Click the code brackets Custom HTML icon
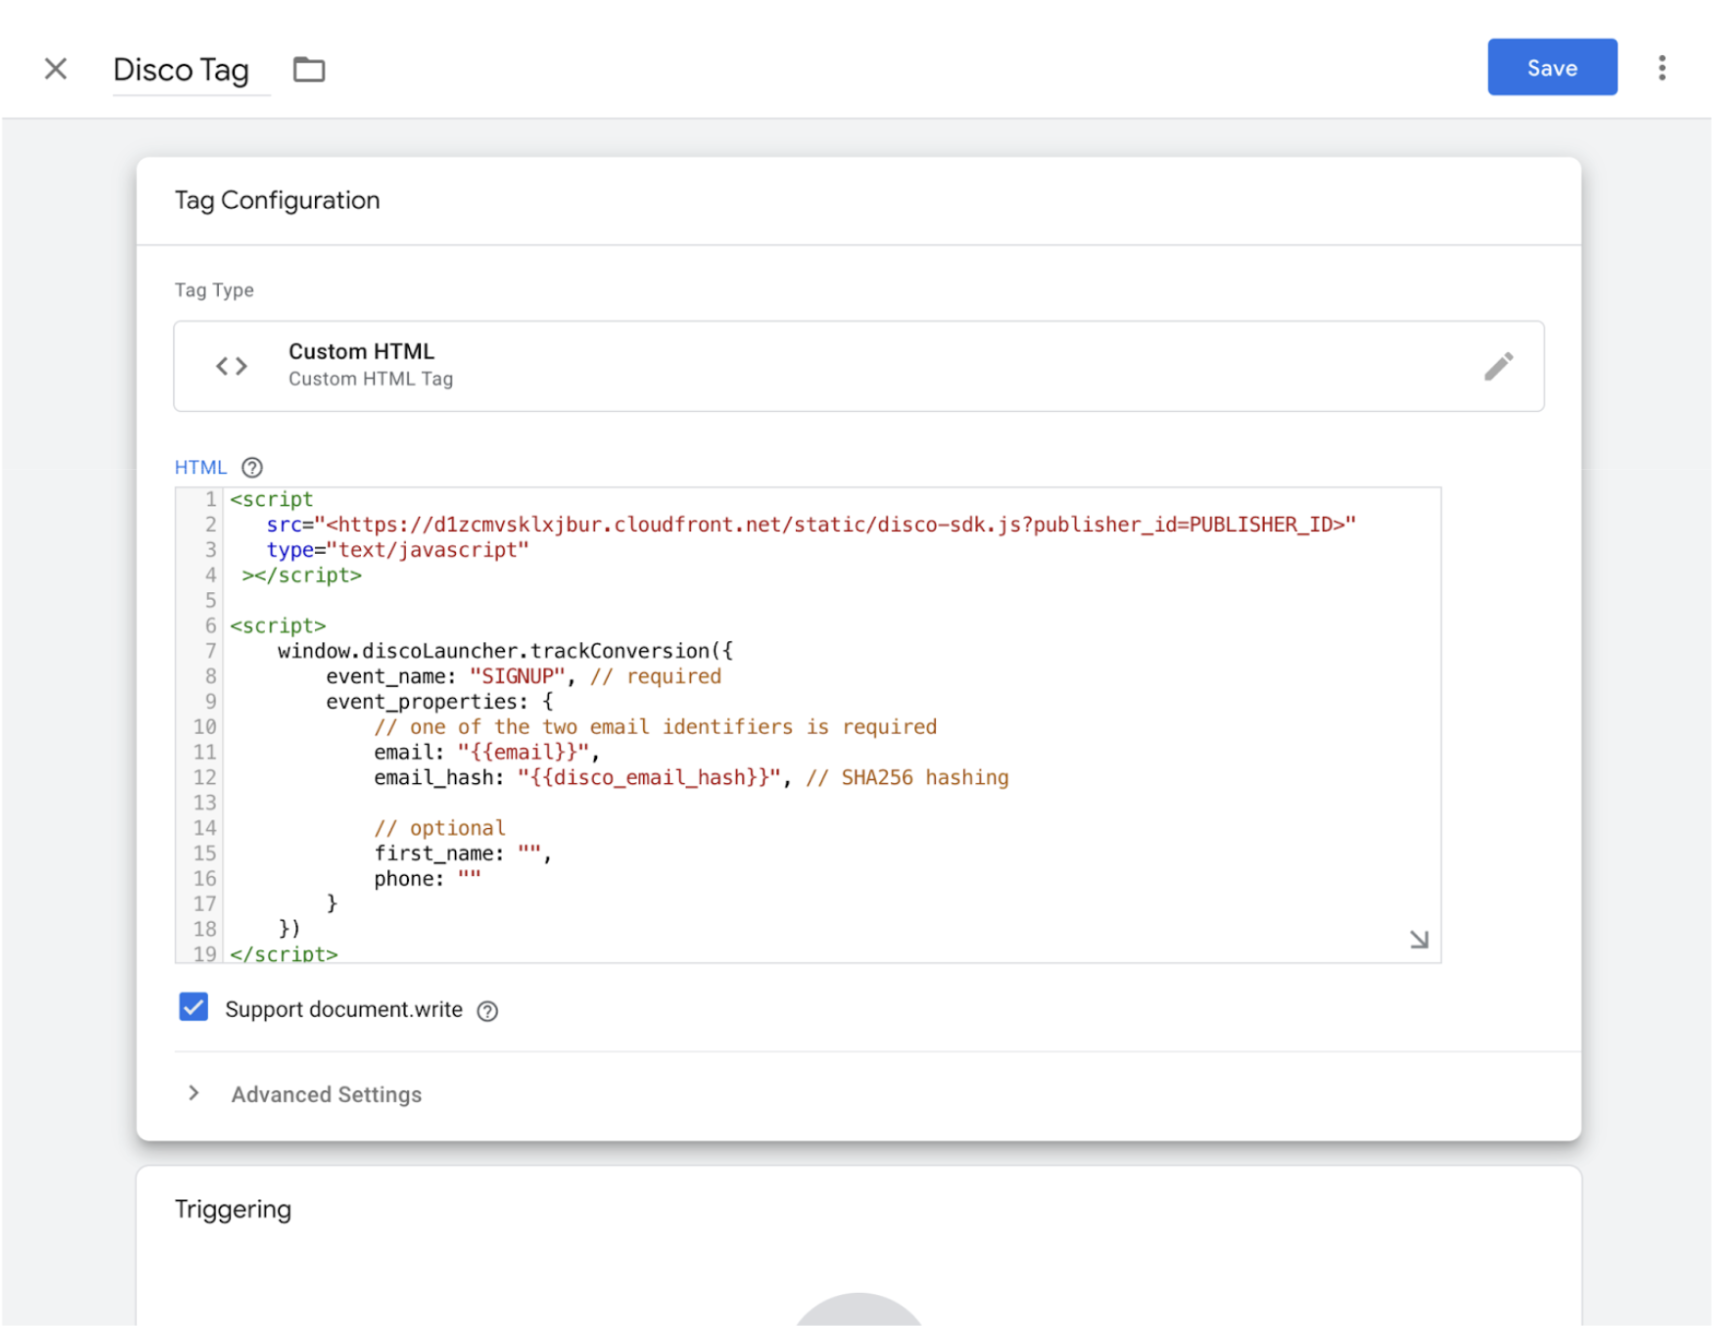The height and width of the screenshot is (1326, 1716). tap(232, 366)
